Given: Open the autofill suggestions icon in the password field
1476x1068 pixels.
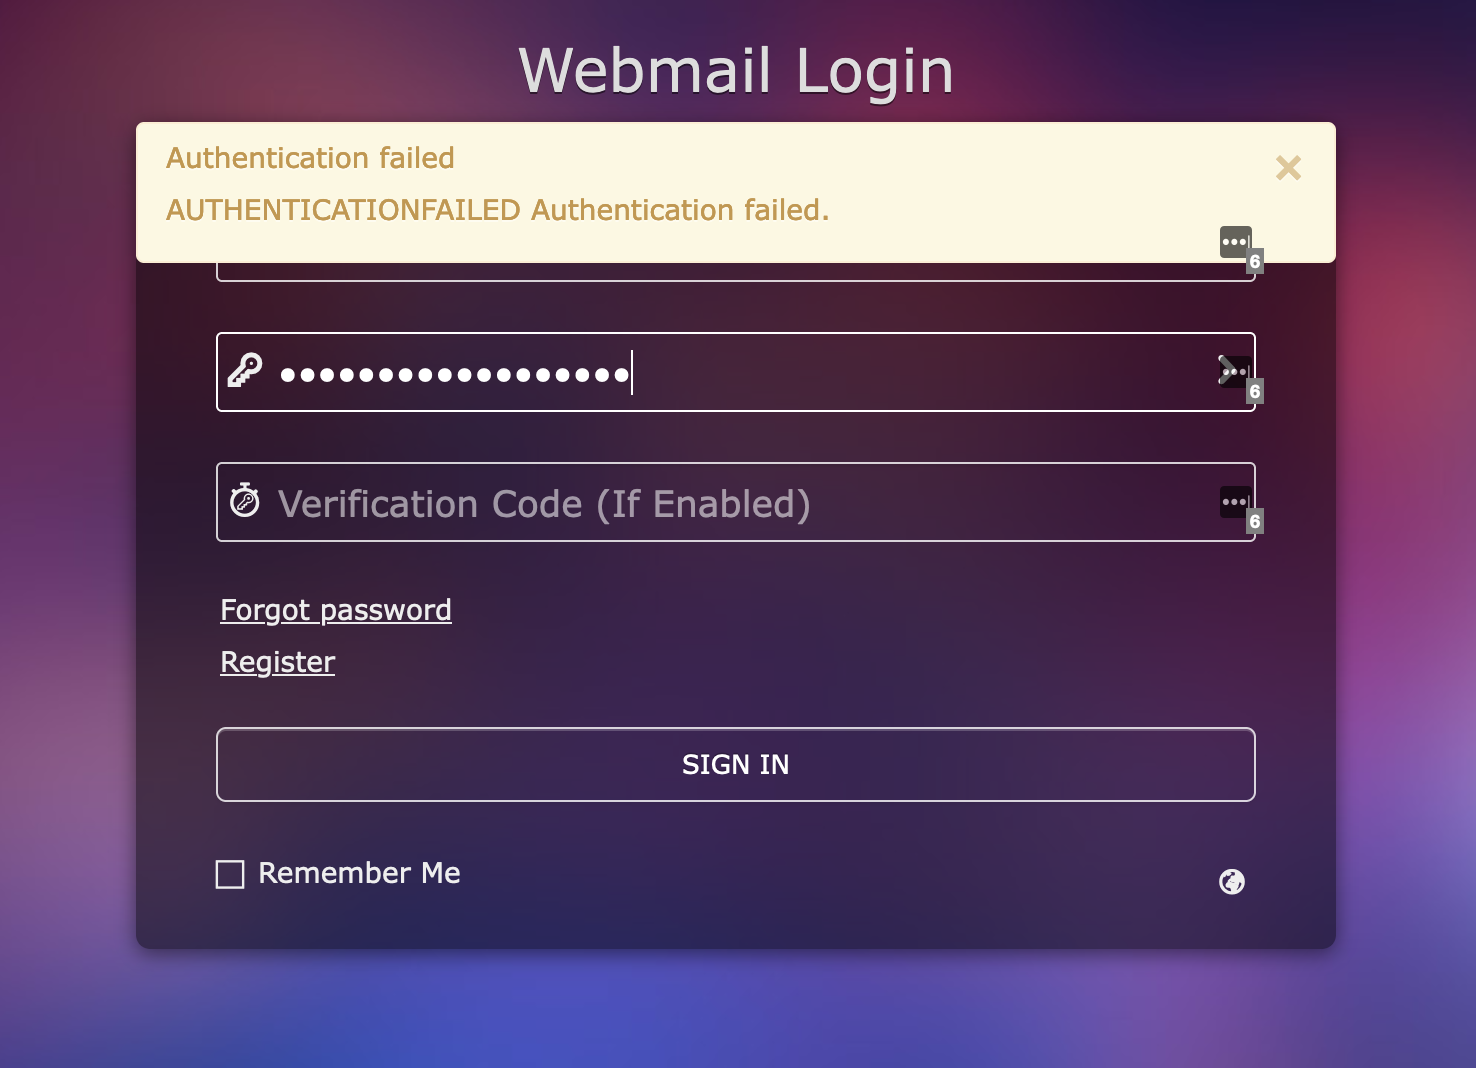Looking at the screenshot, I should [x=1234, y=372].
